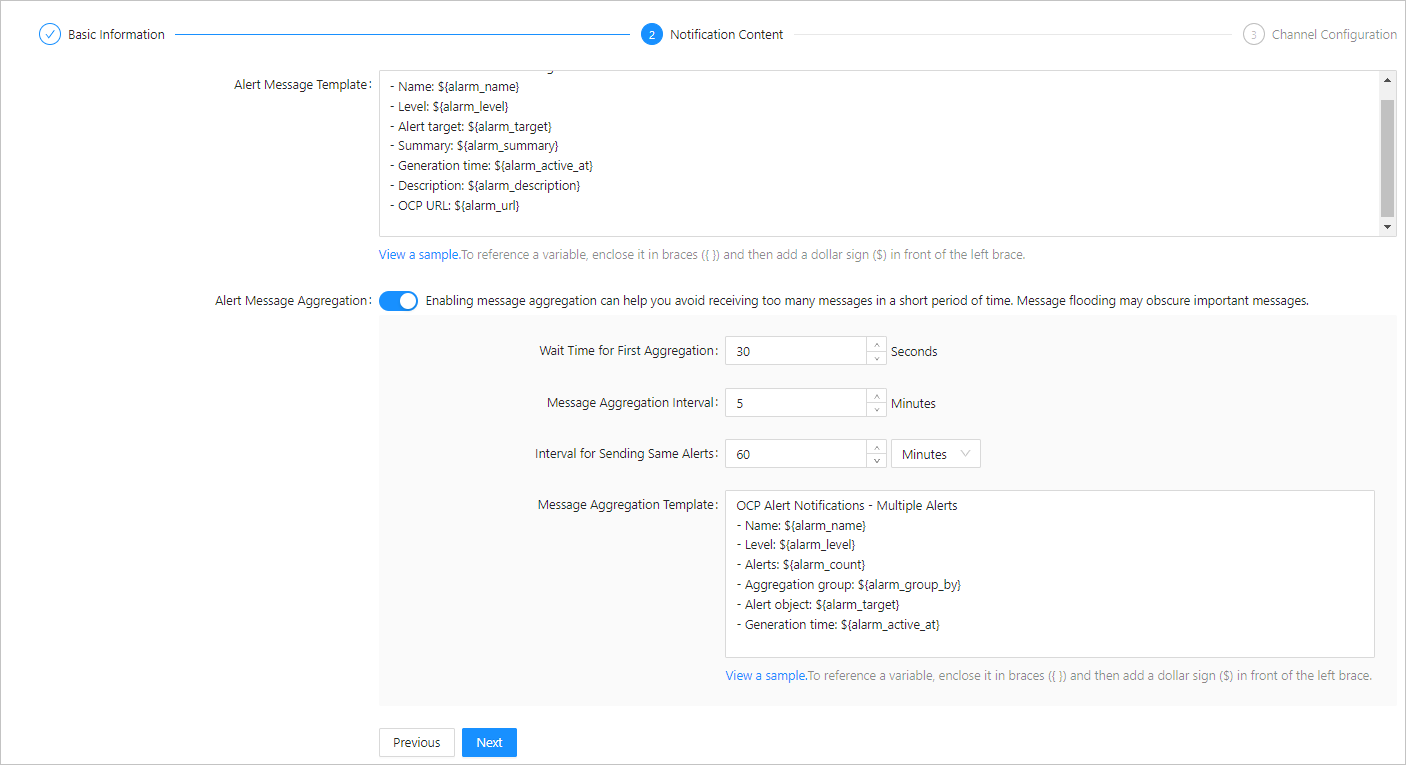Decrease Message Aggregation Interval value
The width and height of the screenshot is (1406, 765).
click(x=876, y=409)
